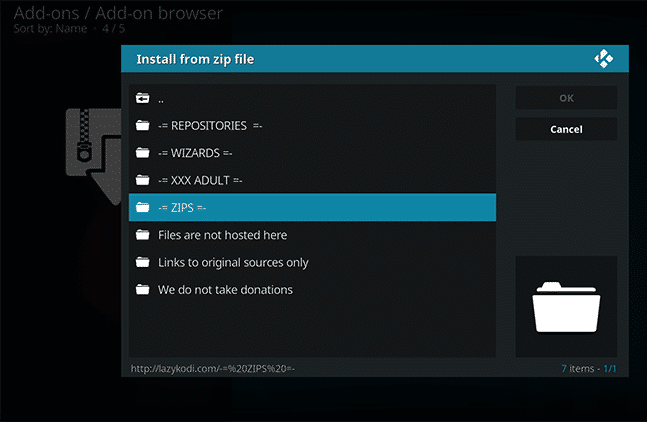Click the lazykodi.com path text
647x422 pixels.
(213, 368)
